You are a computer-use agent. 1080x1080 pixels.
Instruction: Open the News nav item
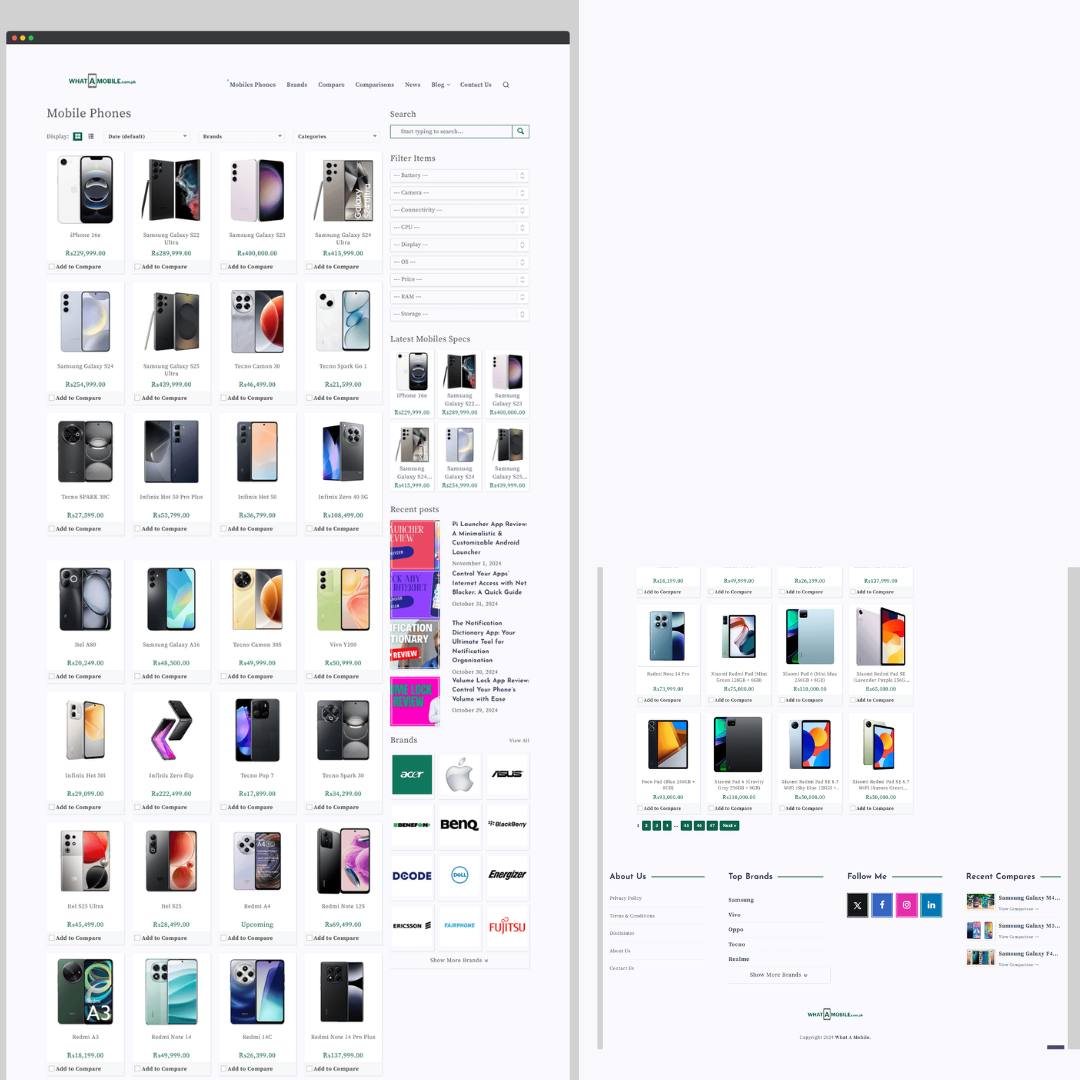click(413, 85)
